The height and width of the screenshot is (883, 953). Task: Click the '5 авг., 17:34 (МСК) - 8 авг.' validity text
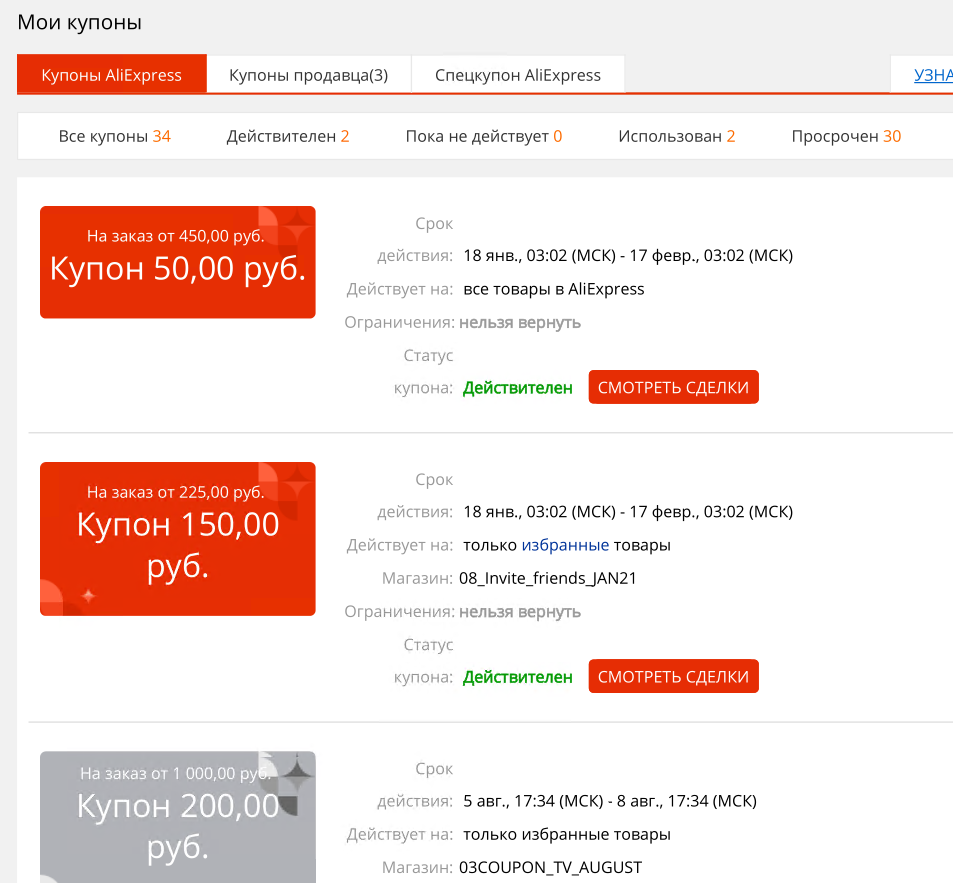610,801
